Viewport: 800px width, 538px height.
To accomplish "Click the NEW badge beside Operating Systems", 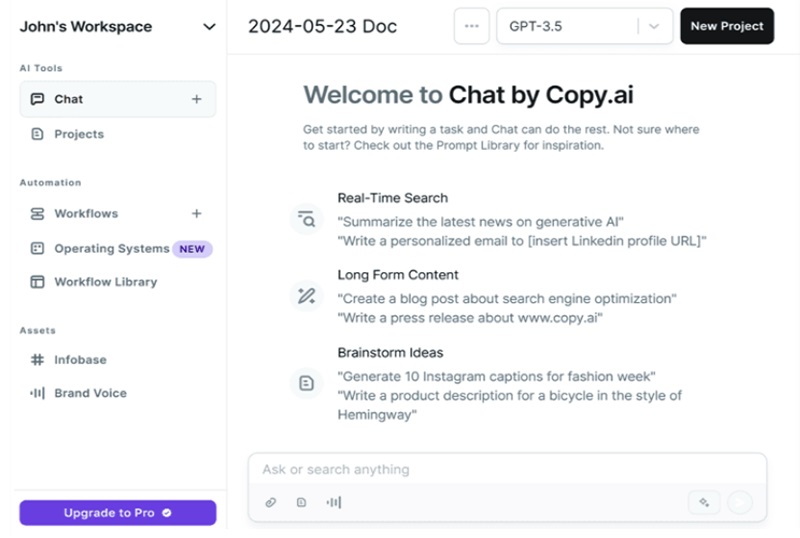I will coord(192,249).
